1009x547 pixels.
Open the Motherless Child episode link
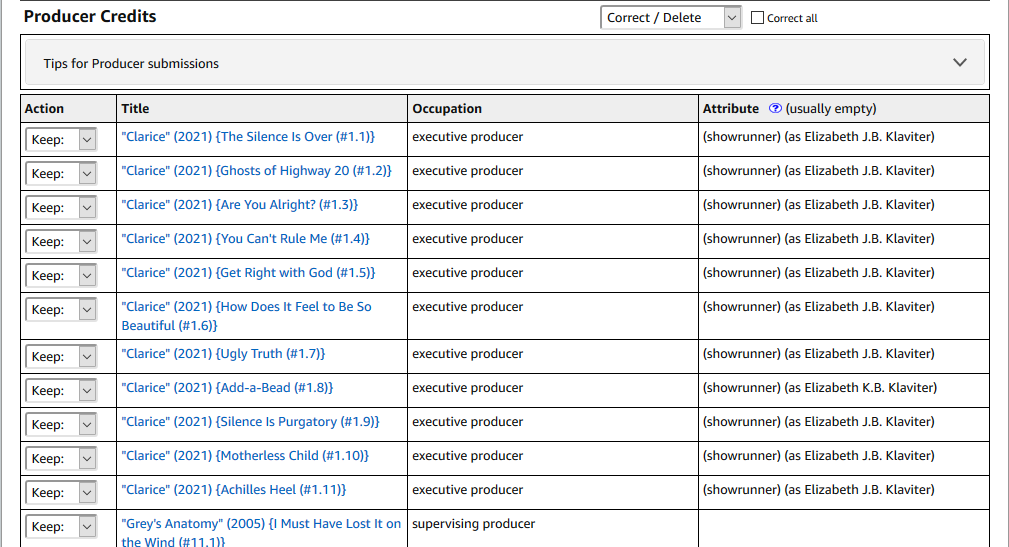coord(245,456)
